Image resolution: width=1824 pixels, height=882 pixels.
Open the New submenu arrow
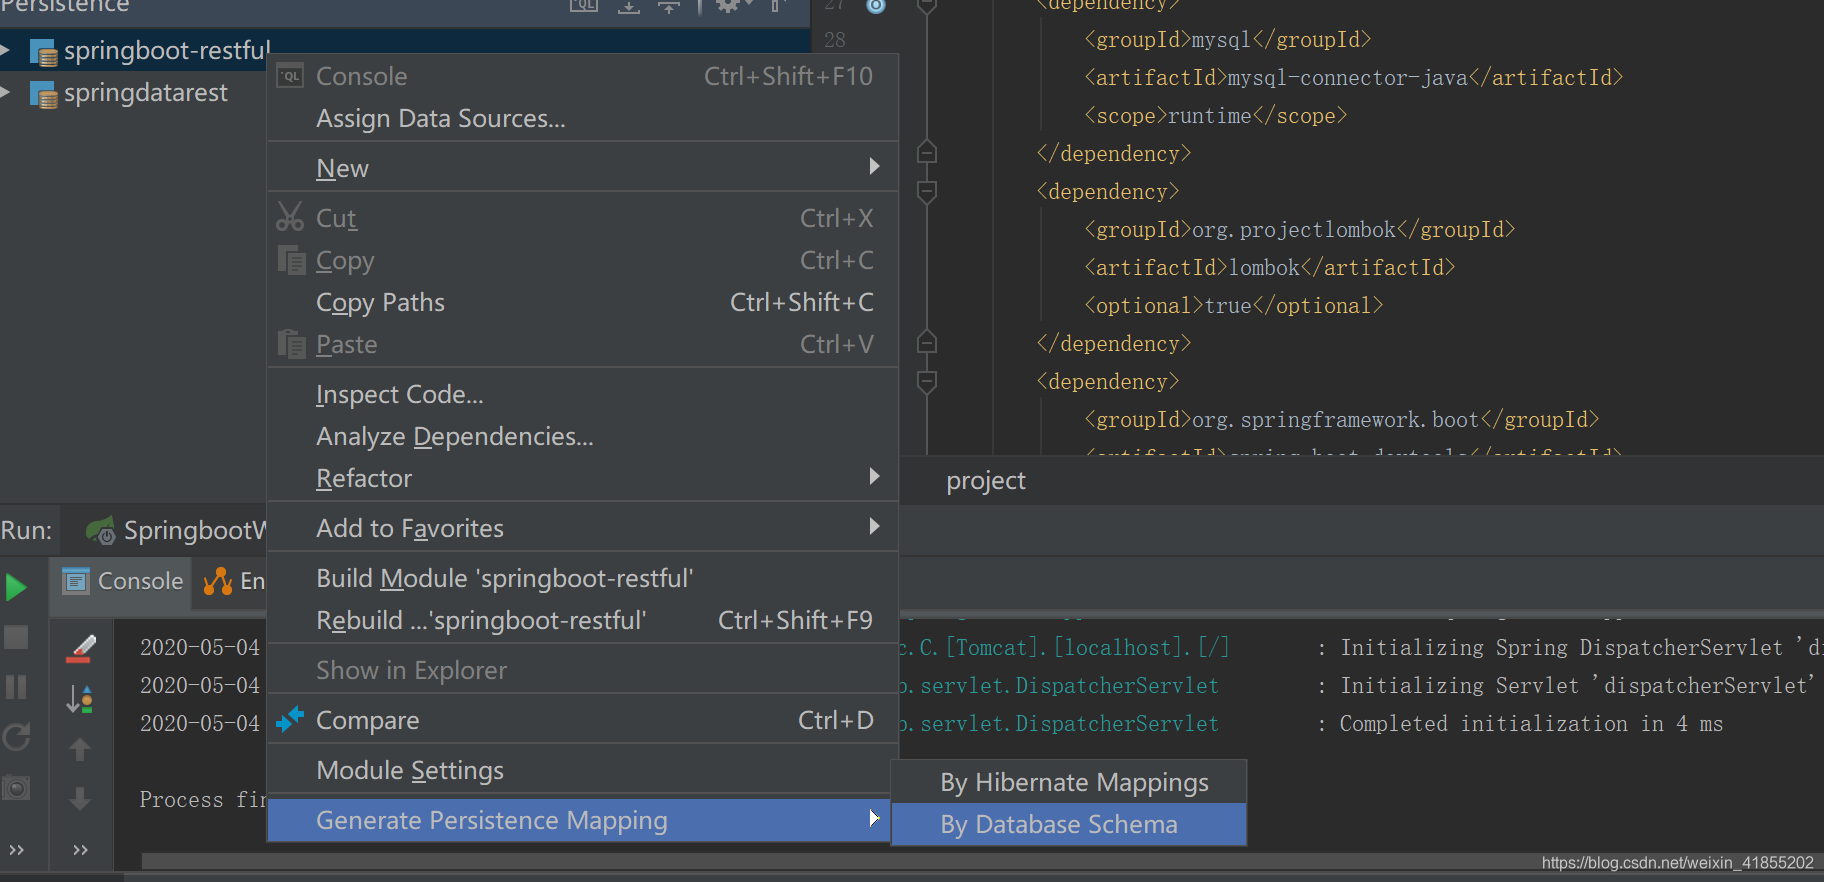[875, 166]
